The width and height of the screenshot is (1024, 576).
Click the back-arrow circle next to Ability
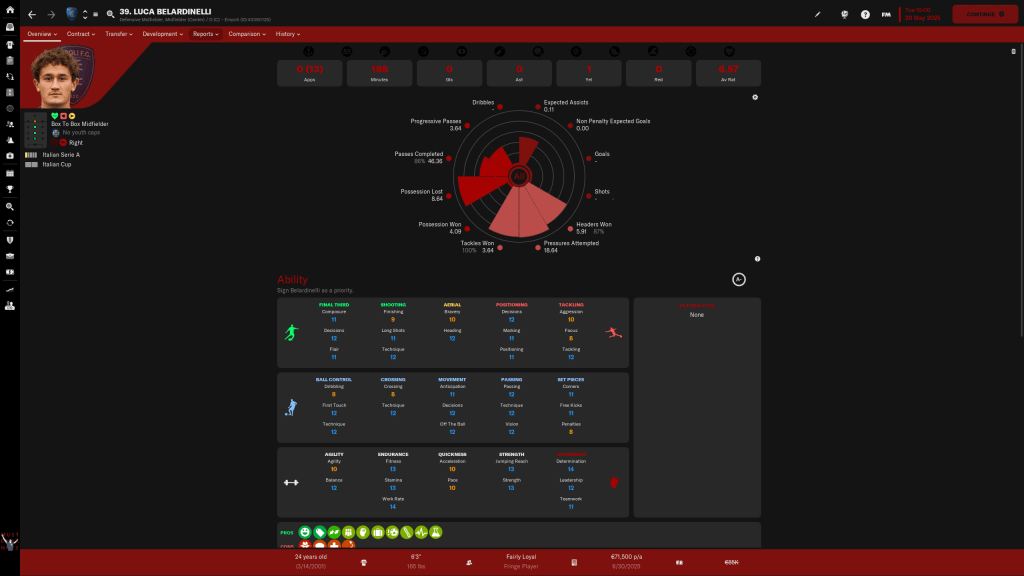[739, 280]
